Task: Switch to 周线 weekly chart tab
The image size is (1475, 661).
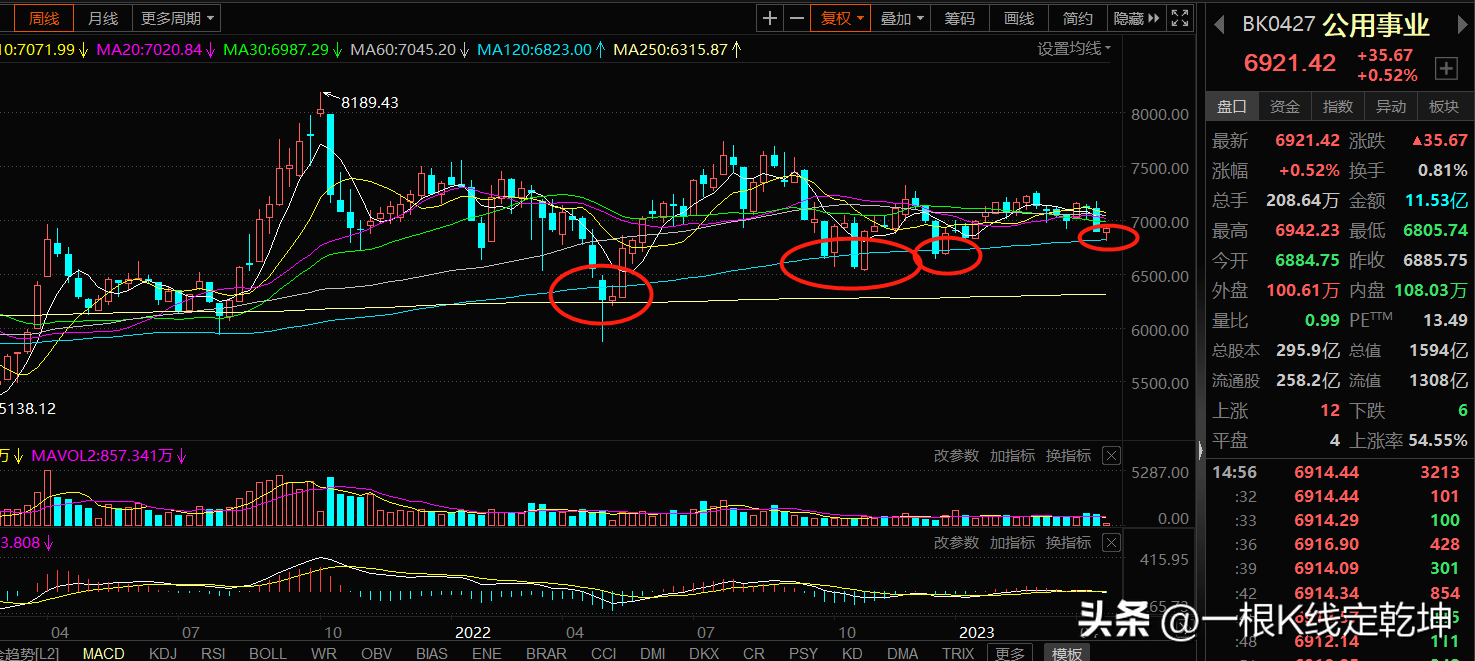Action: [x=44, y=18]
